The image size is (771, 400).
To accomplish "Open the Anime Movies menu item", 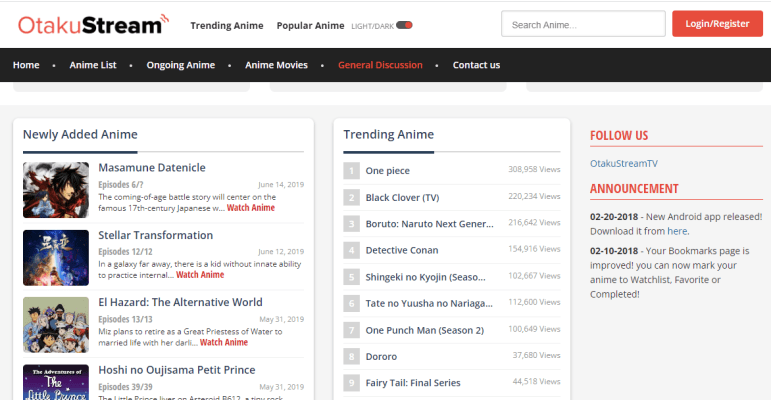I will click(x=277, y=65).
